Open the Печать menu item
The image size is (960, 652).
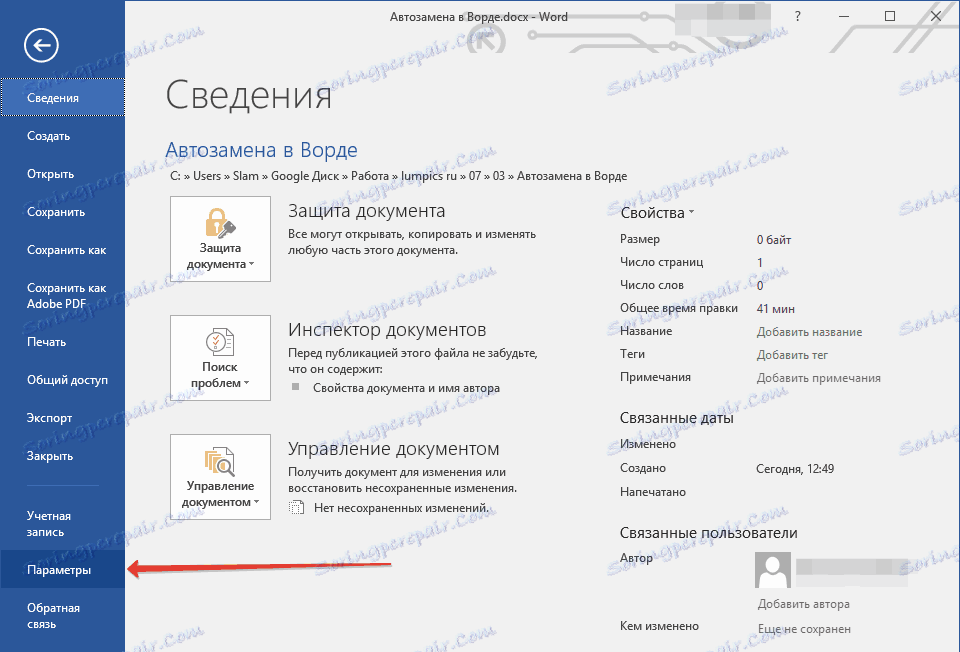[x=62, y=342]
